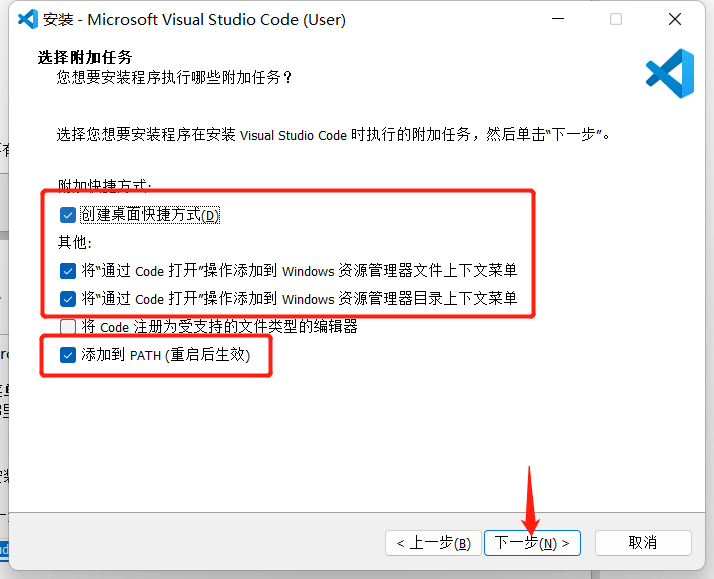This screenshot has width=714, height=579.
Task: Click the large VS Code logo
Action: pyautogui.click(x=670, y=73)
